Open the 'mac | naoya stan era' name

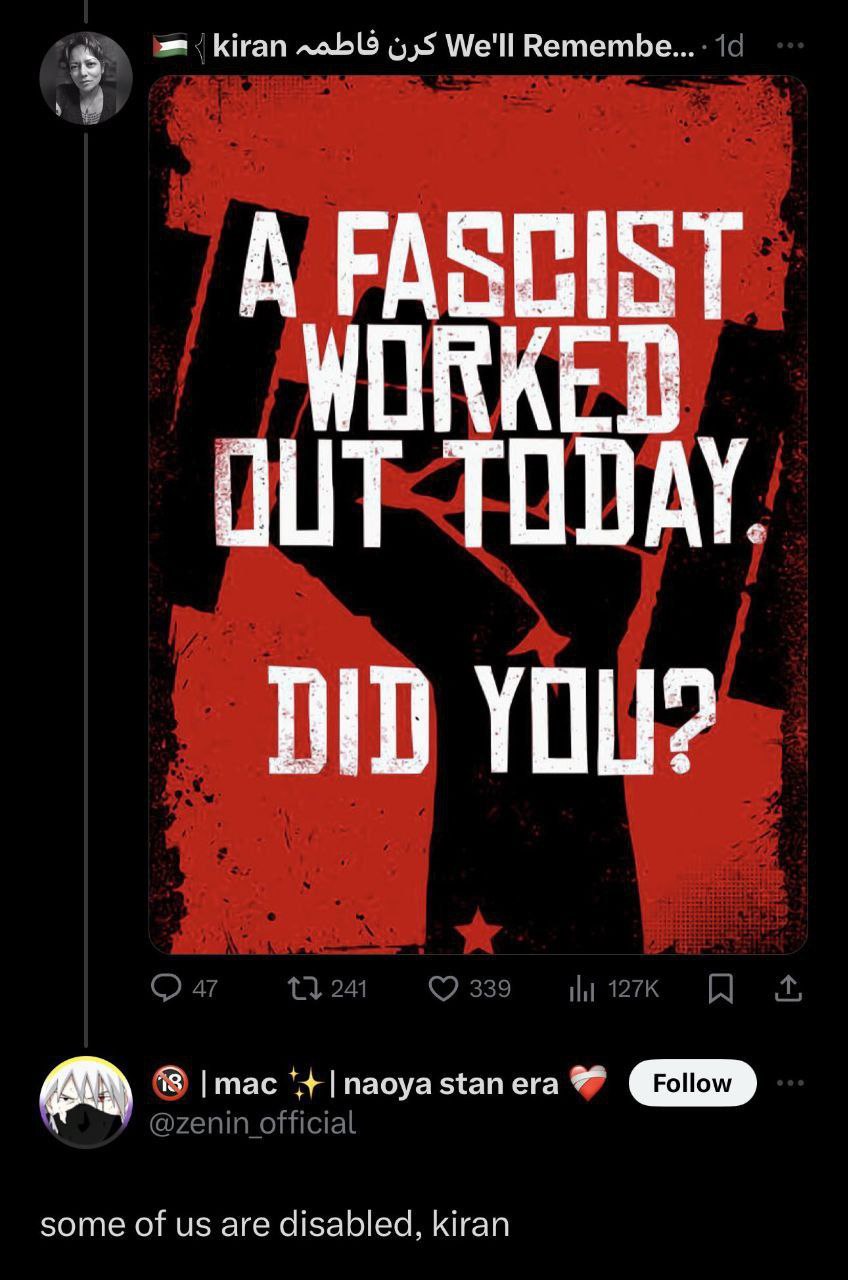tap(380, 1083)
